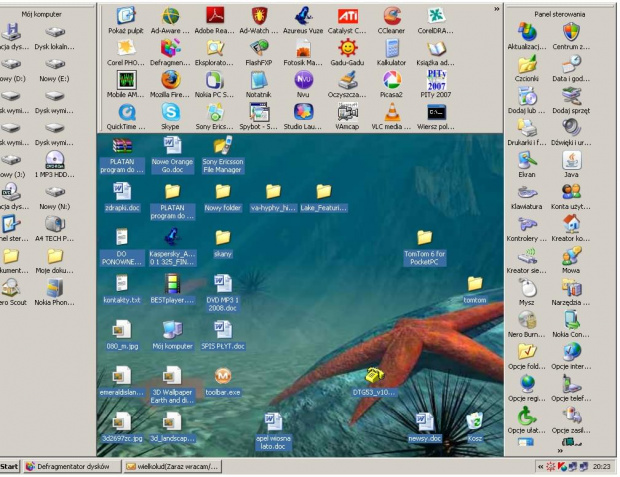Open Picasa2 shortcut
The height and width of the screenshot is (477, 620).
click(x=391, y=85)
